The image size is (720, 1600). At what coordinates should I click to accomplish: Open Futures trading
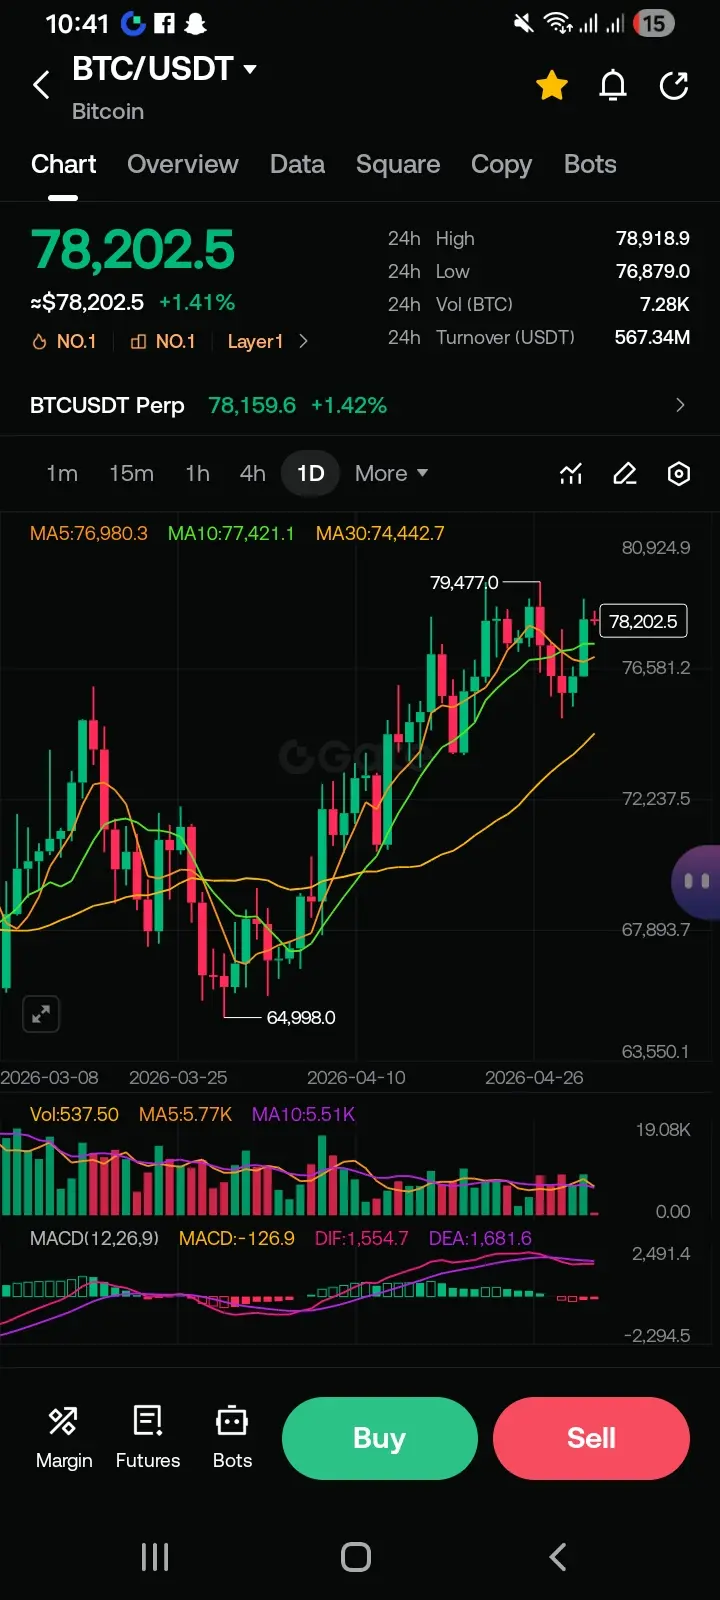pos(148,1438)
